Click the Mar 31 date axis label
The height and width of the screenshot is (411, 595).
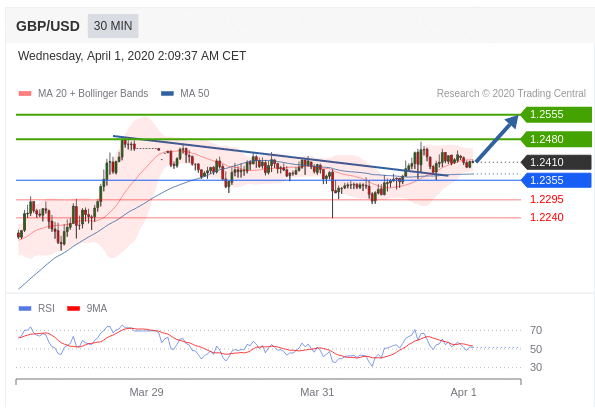(317, 392)
